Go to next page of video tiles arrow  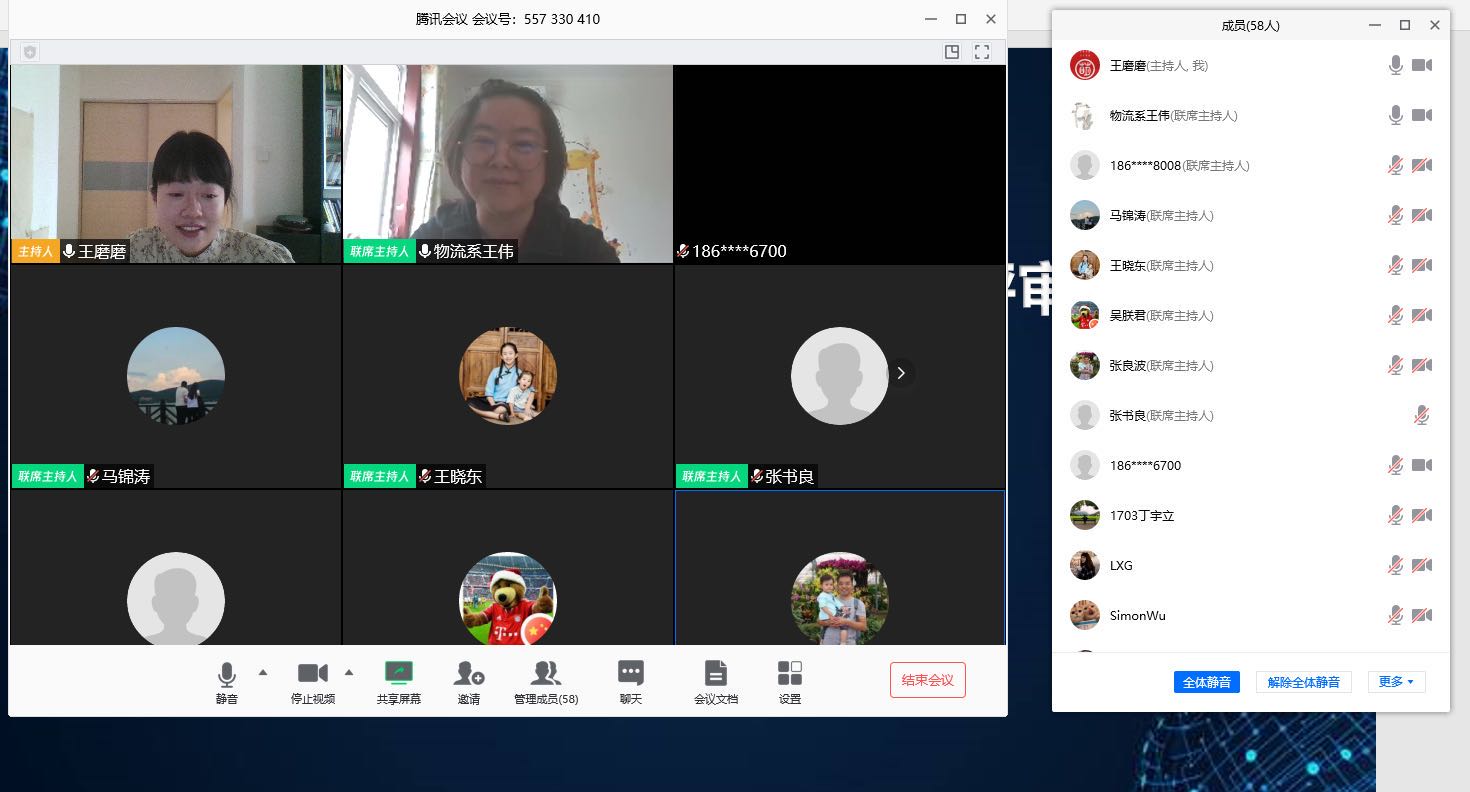pyautogui.click(x=901, y=373)
